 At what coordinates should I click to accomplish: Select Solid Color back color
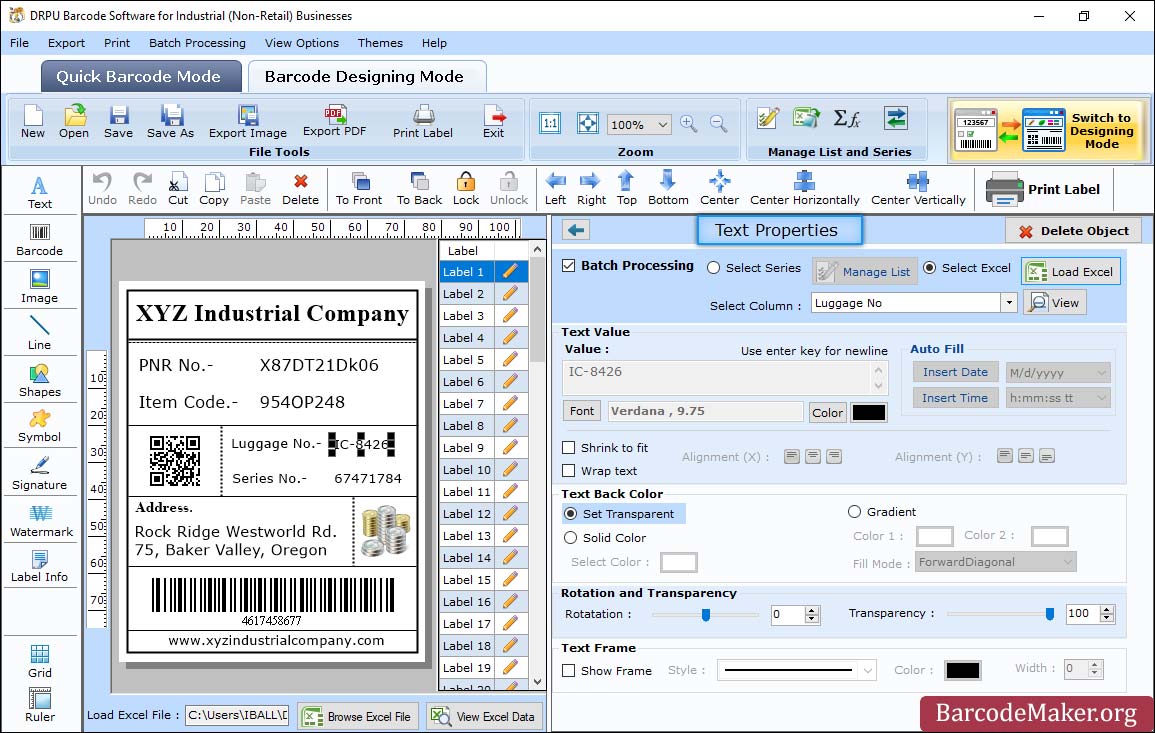pyautogui.click(x=570, y=538)
